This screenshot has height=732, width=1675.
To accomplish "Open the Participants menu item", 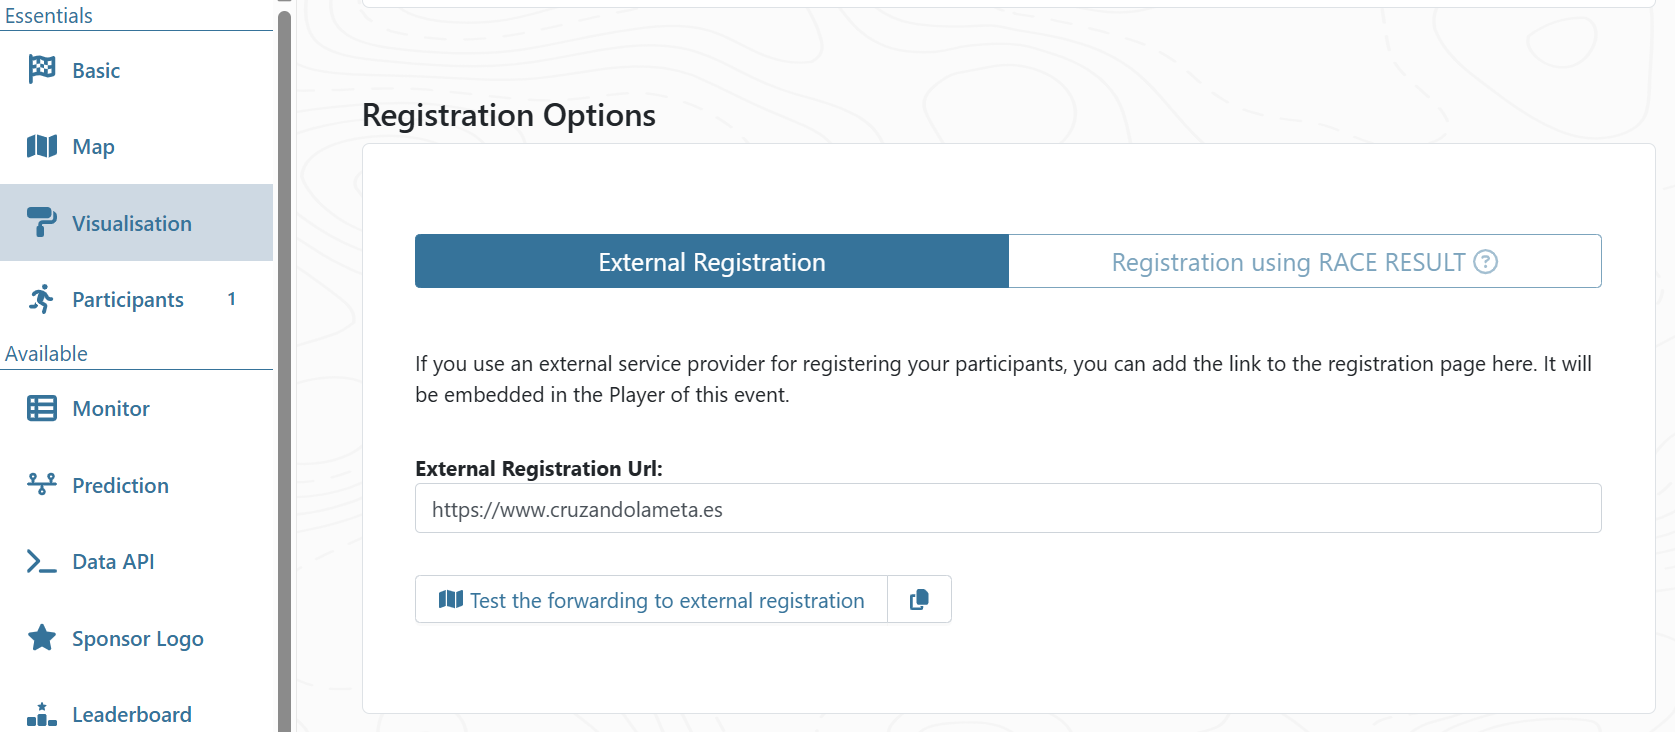I will [x=128, y=300].
